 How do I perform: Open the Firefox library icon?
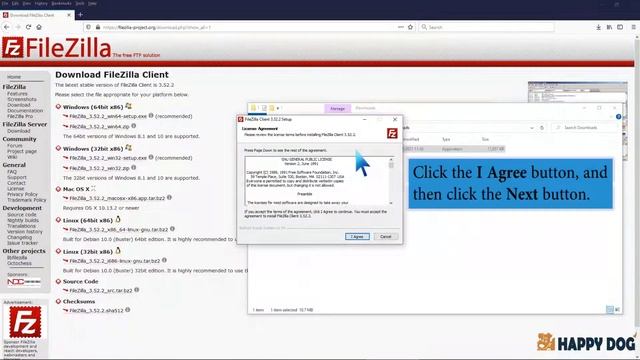[x=609, y=27]
